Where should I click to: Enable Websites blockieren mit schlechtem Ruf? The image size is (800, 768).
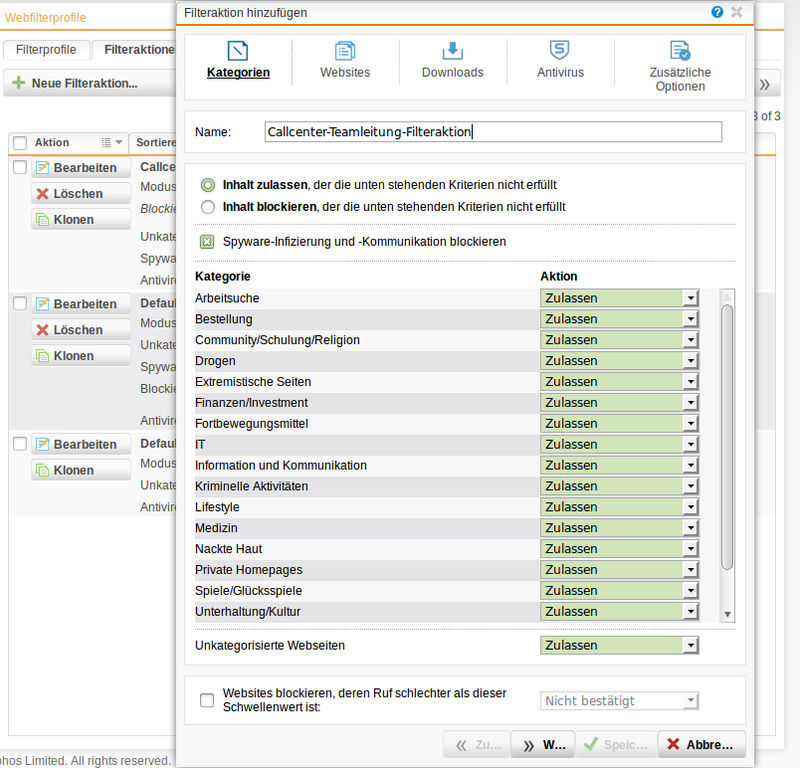[x=206, y=700]
